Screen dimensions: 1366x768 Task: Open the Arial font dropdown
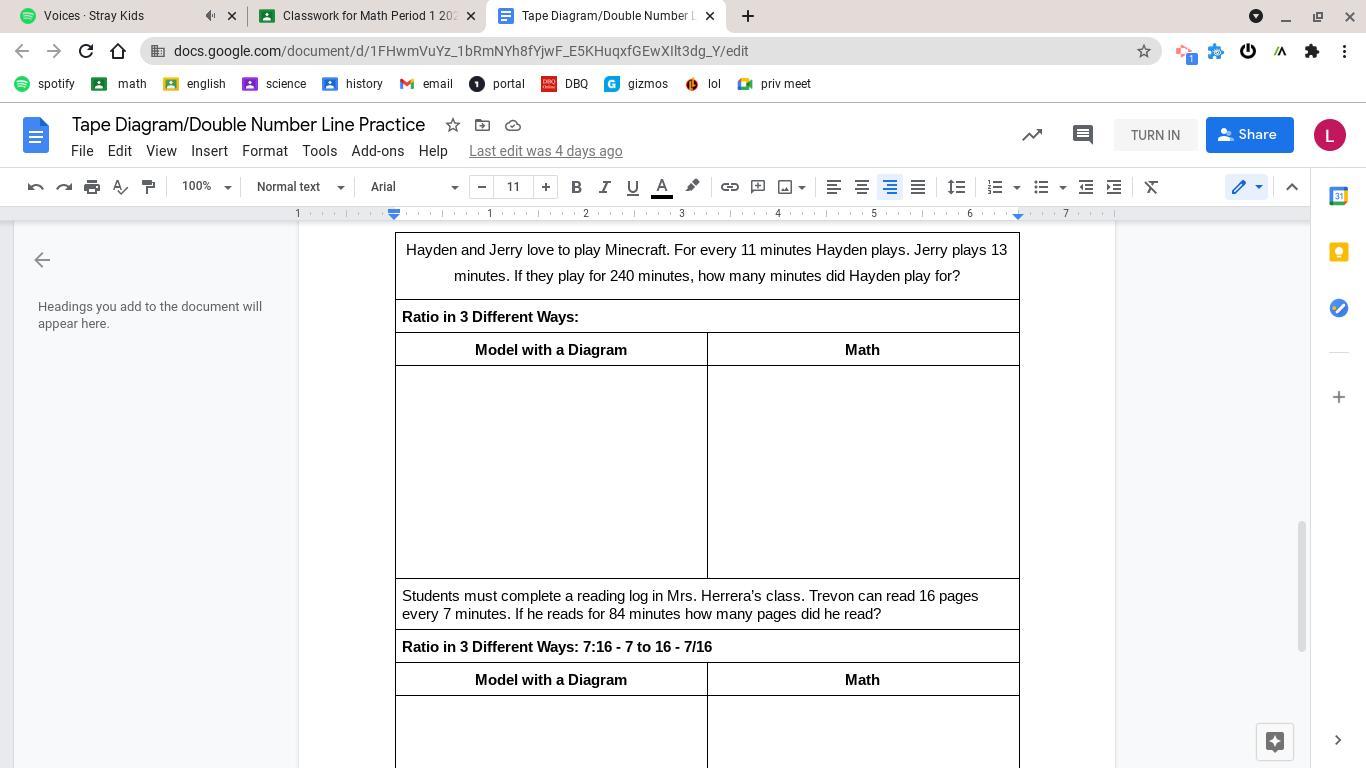(x=414, y=187)
